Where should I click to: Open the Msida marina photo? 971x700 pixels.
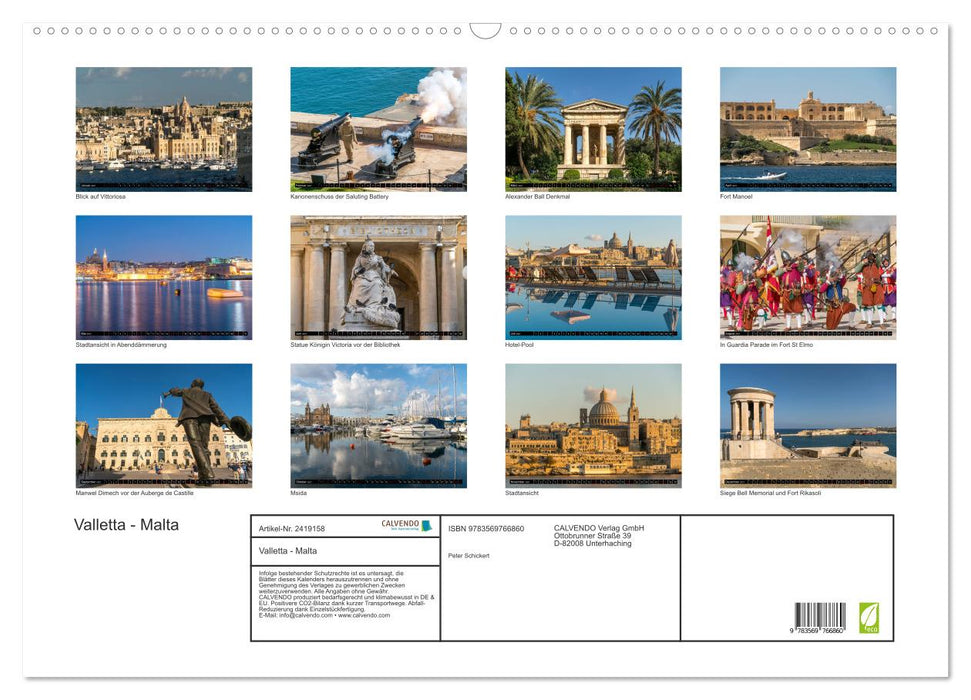pos(378,426)
